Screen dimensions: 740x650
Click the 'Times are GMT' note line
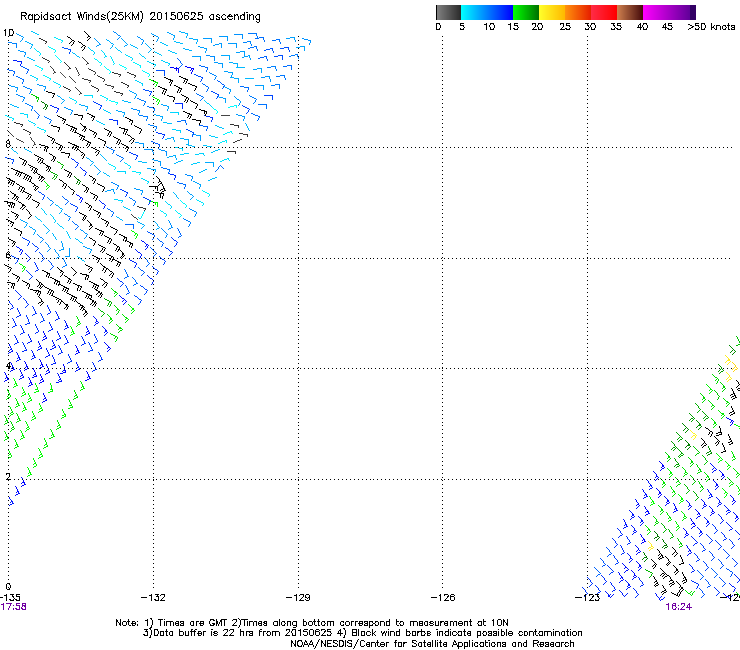312,623
